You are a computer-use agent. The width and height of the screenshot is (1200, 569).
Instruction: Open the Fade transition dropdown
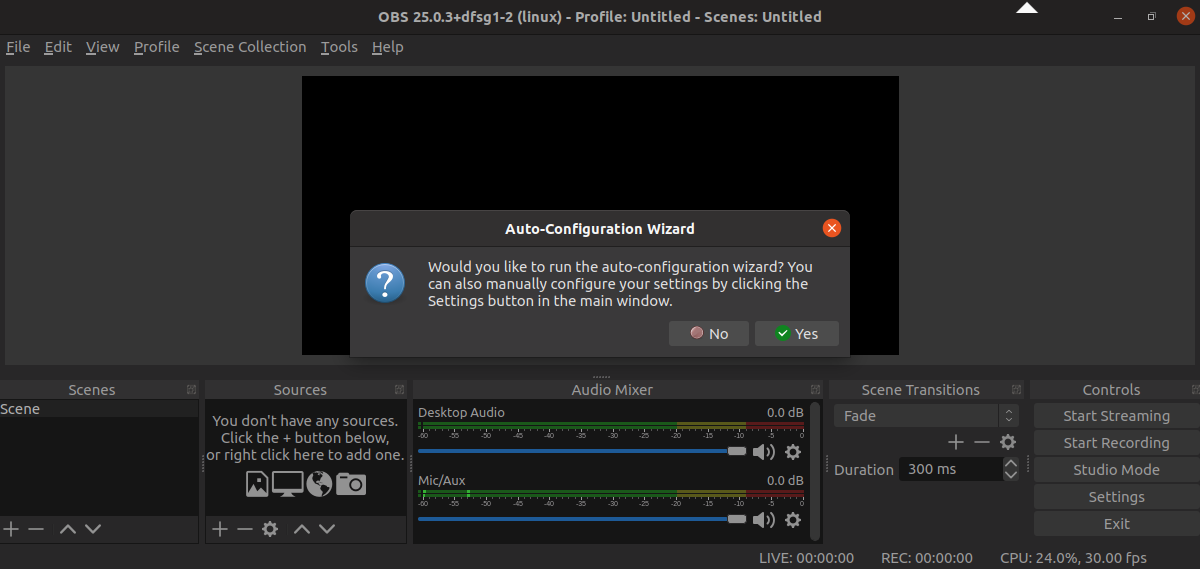(926, 416)
